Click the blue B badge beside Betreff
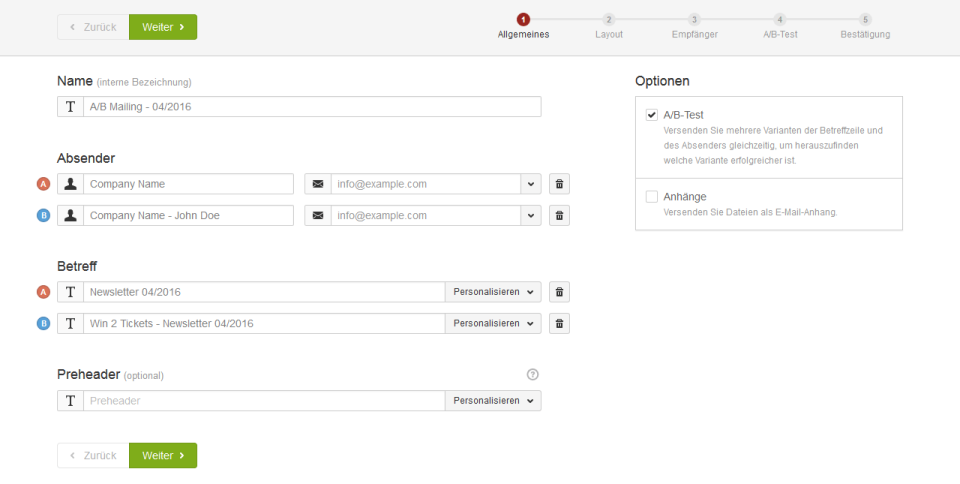This screenshot has height=484, width=960. click(x=43, y=323)
